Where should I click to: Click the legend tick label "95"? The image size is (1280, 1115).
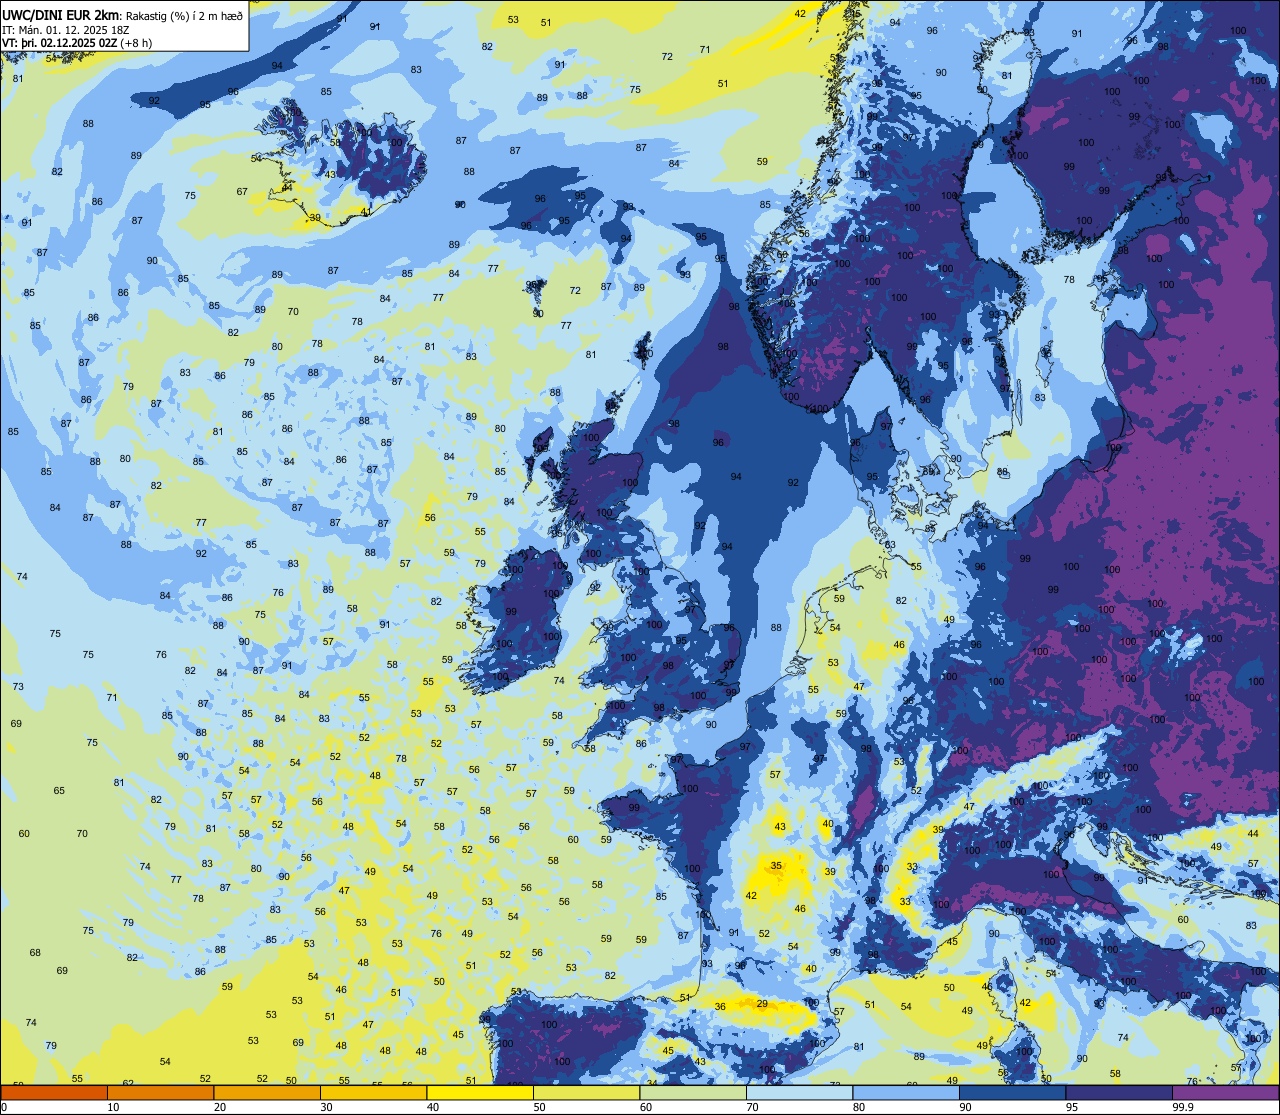click(x=1072, y=1107)
